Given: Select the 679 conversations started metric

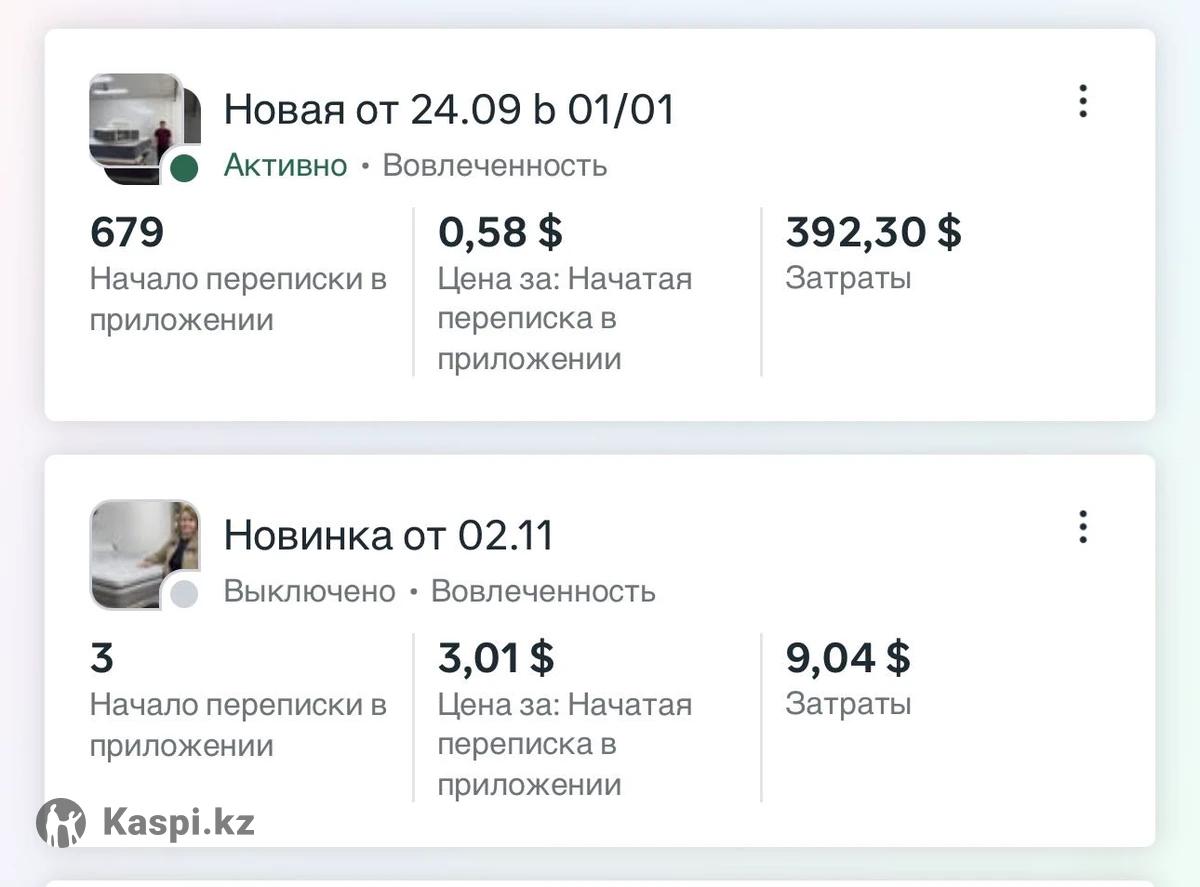Looking at the screenshot, I should 127,232.
